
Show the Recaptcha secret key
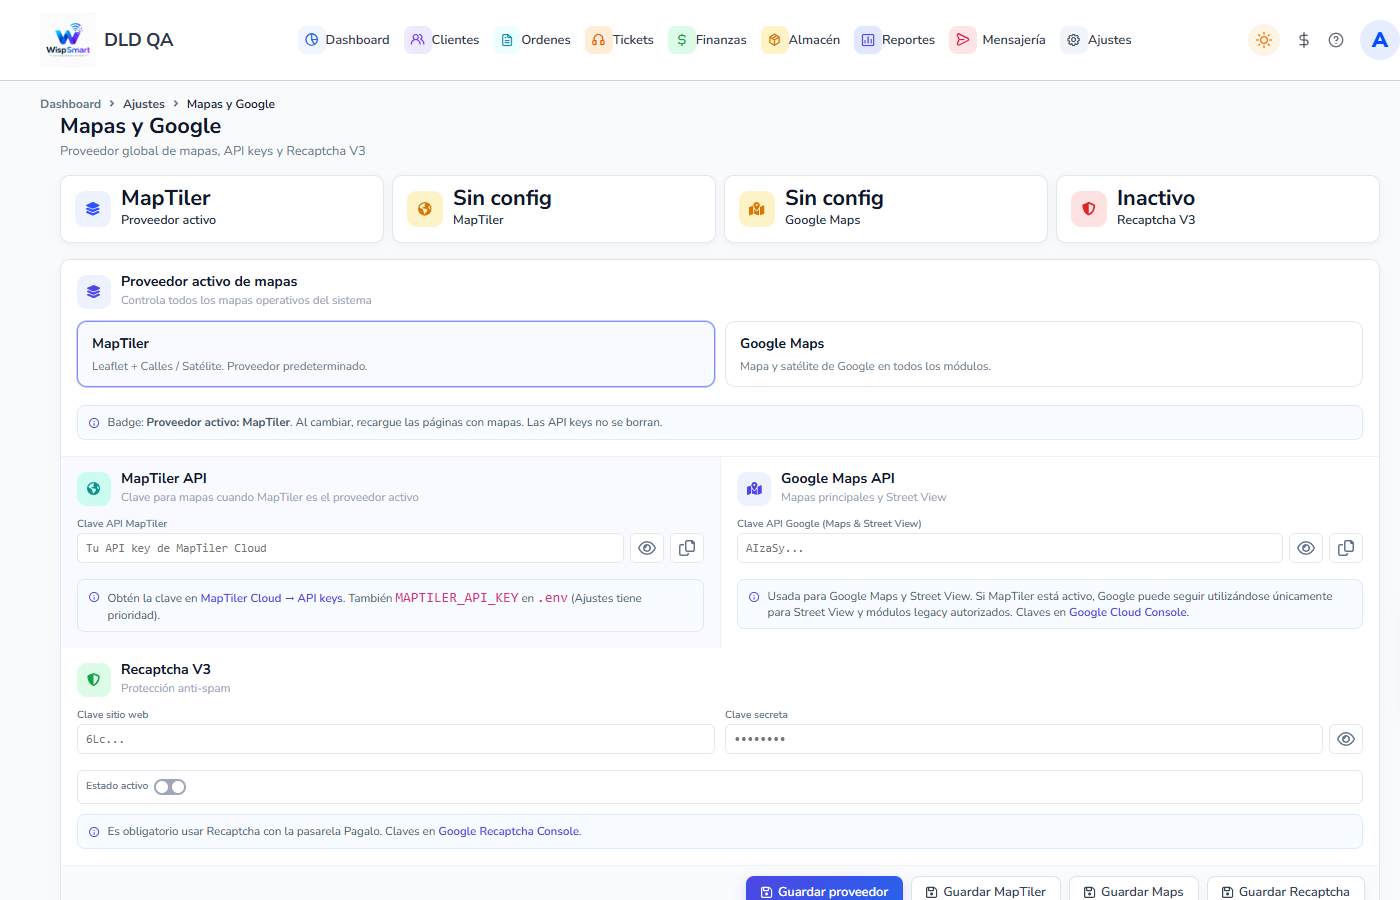point(1346,739)
